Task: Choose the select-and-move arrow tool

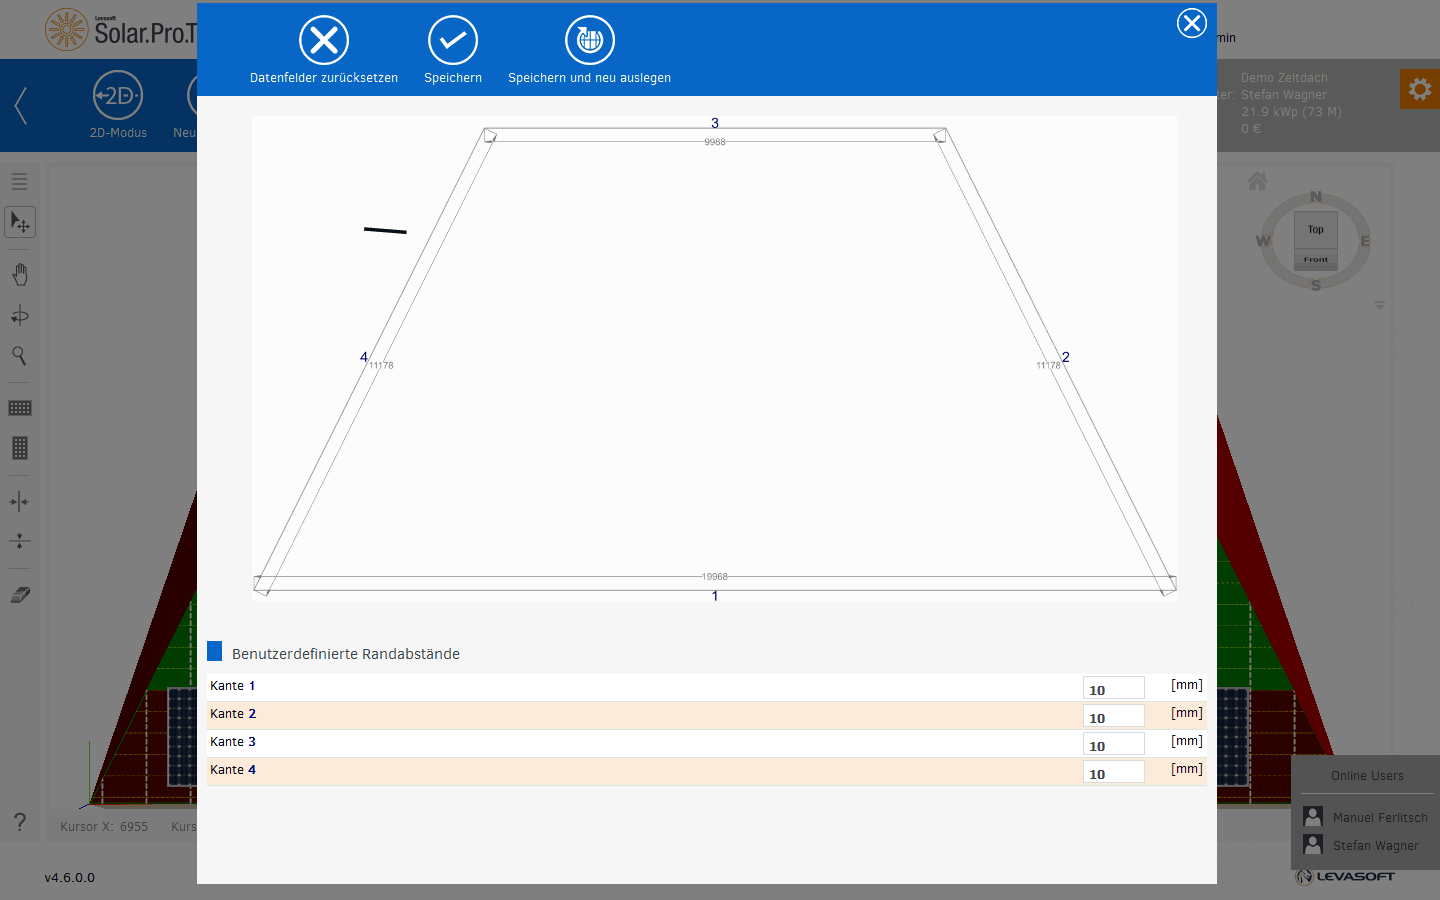Action: point(20,222)
